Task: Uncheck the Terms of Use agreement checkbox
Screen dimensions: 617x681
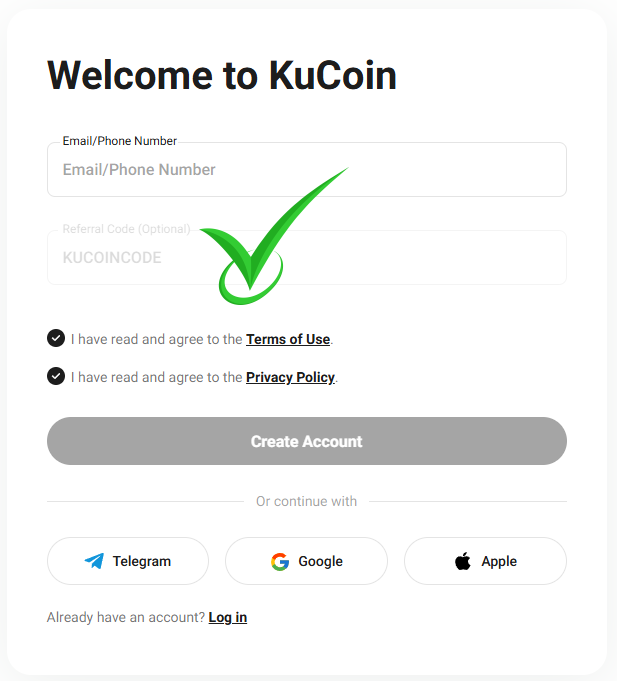Action: click(x=56, y=338)
